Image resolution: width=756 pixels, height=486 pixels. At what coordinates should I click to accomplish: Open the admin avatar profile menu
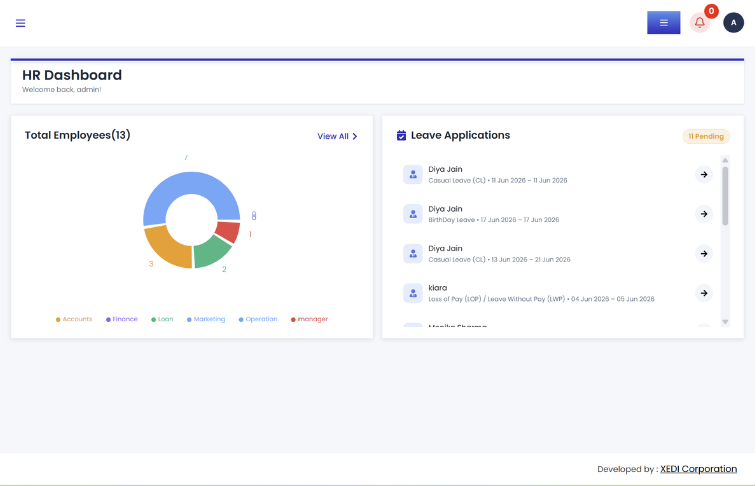pyautogui.click(x=733, y=23)
